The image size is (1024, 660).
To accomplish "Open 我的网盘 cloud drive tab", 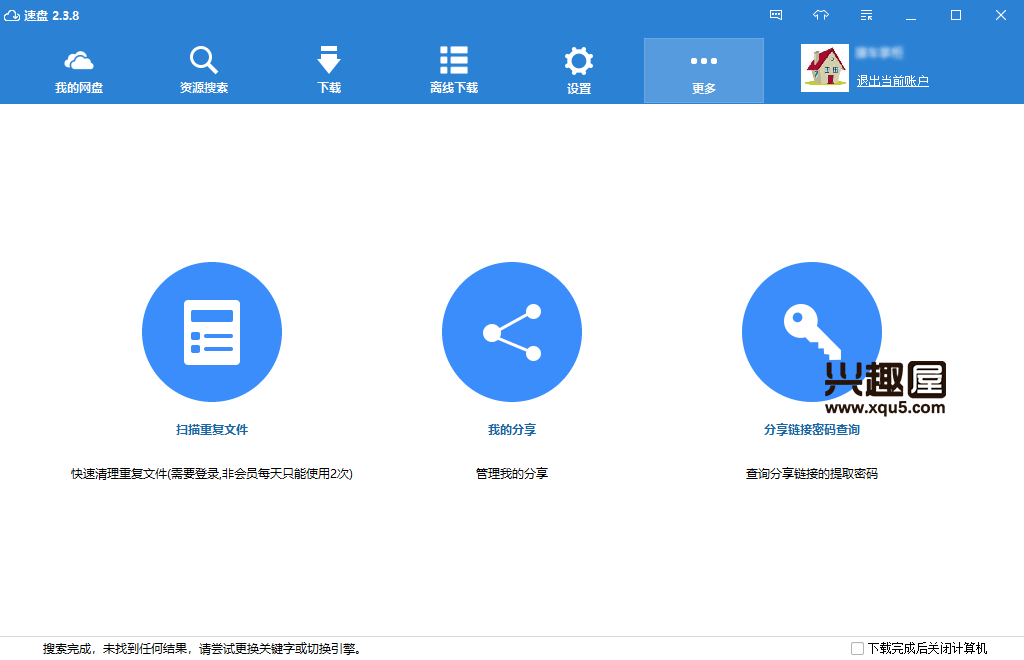I will (79, 70).
